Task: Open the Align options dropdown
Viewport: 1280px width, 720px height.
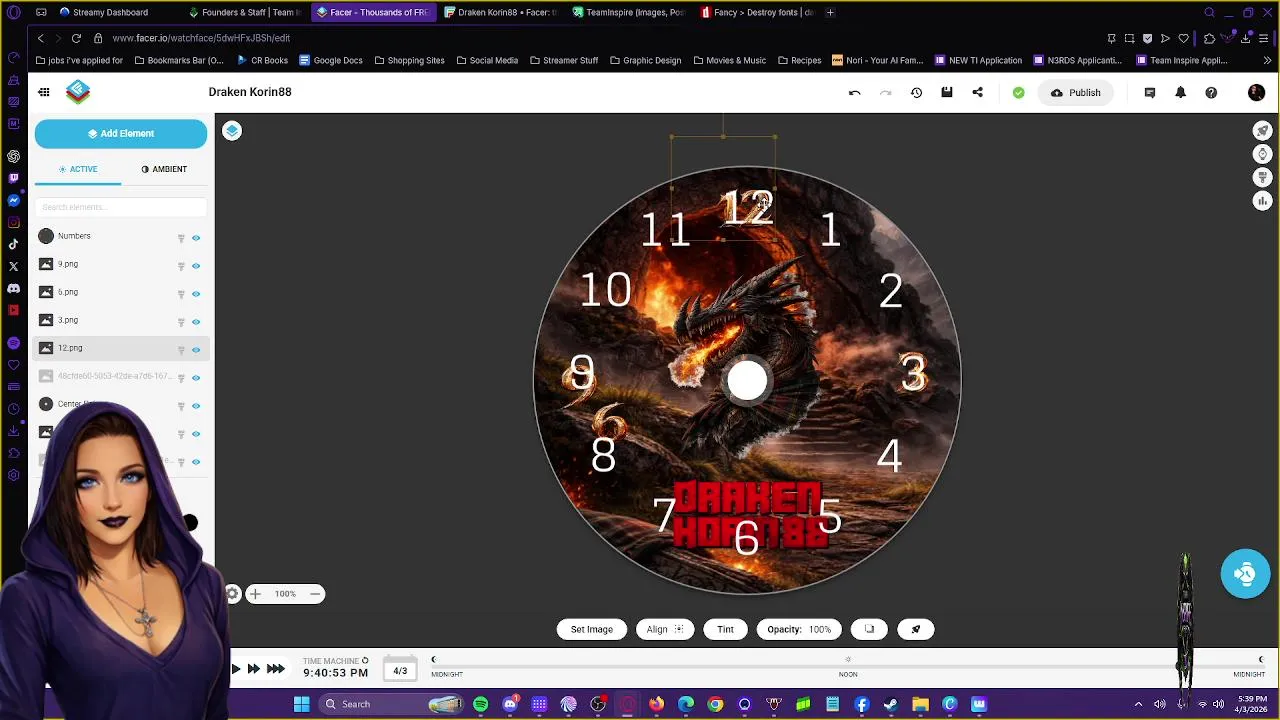Action: pos(665,629)
